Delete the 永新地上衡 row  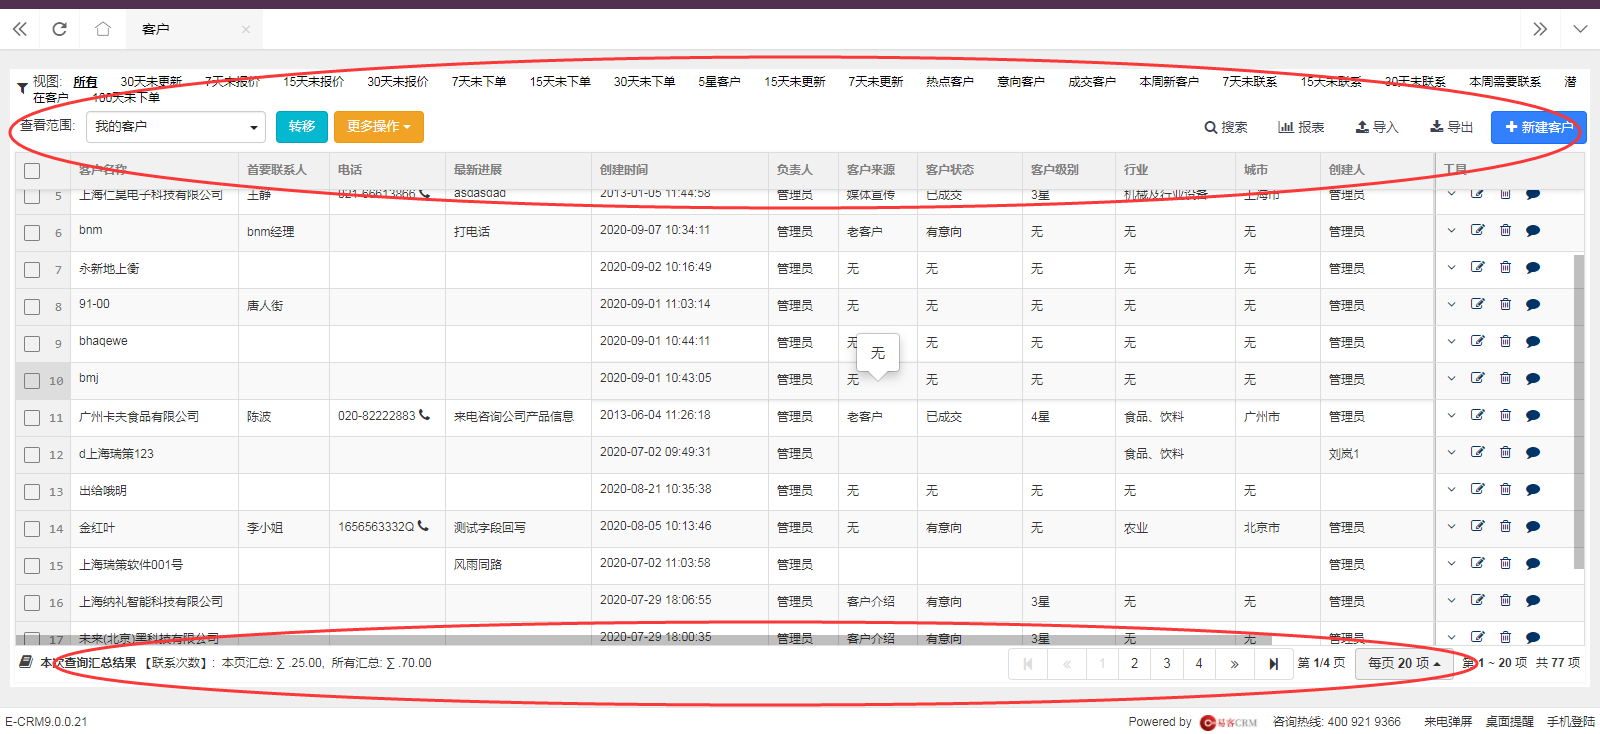coord(1505,267)
